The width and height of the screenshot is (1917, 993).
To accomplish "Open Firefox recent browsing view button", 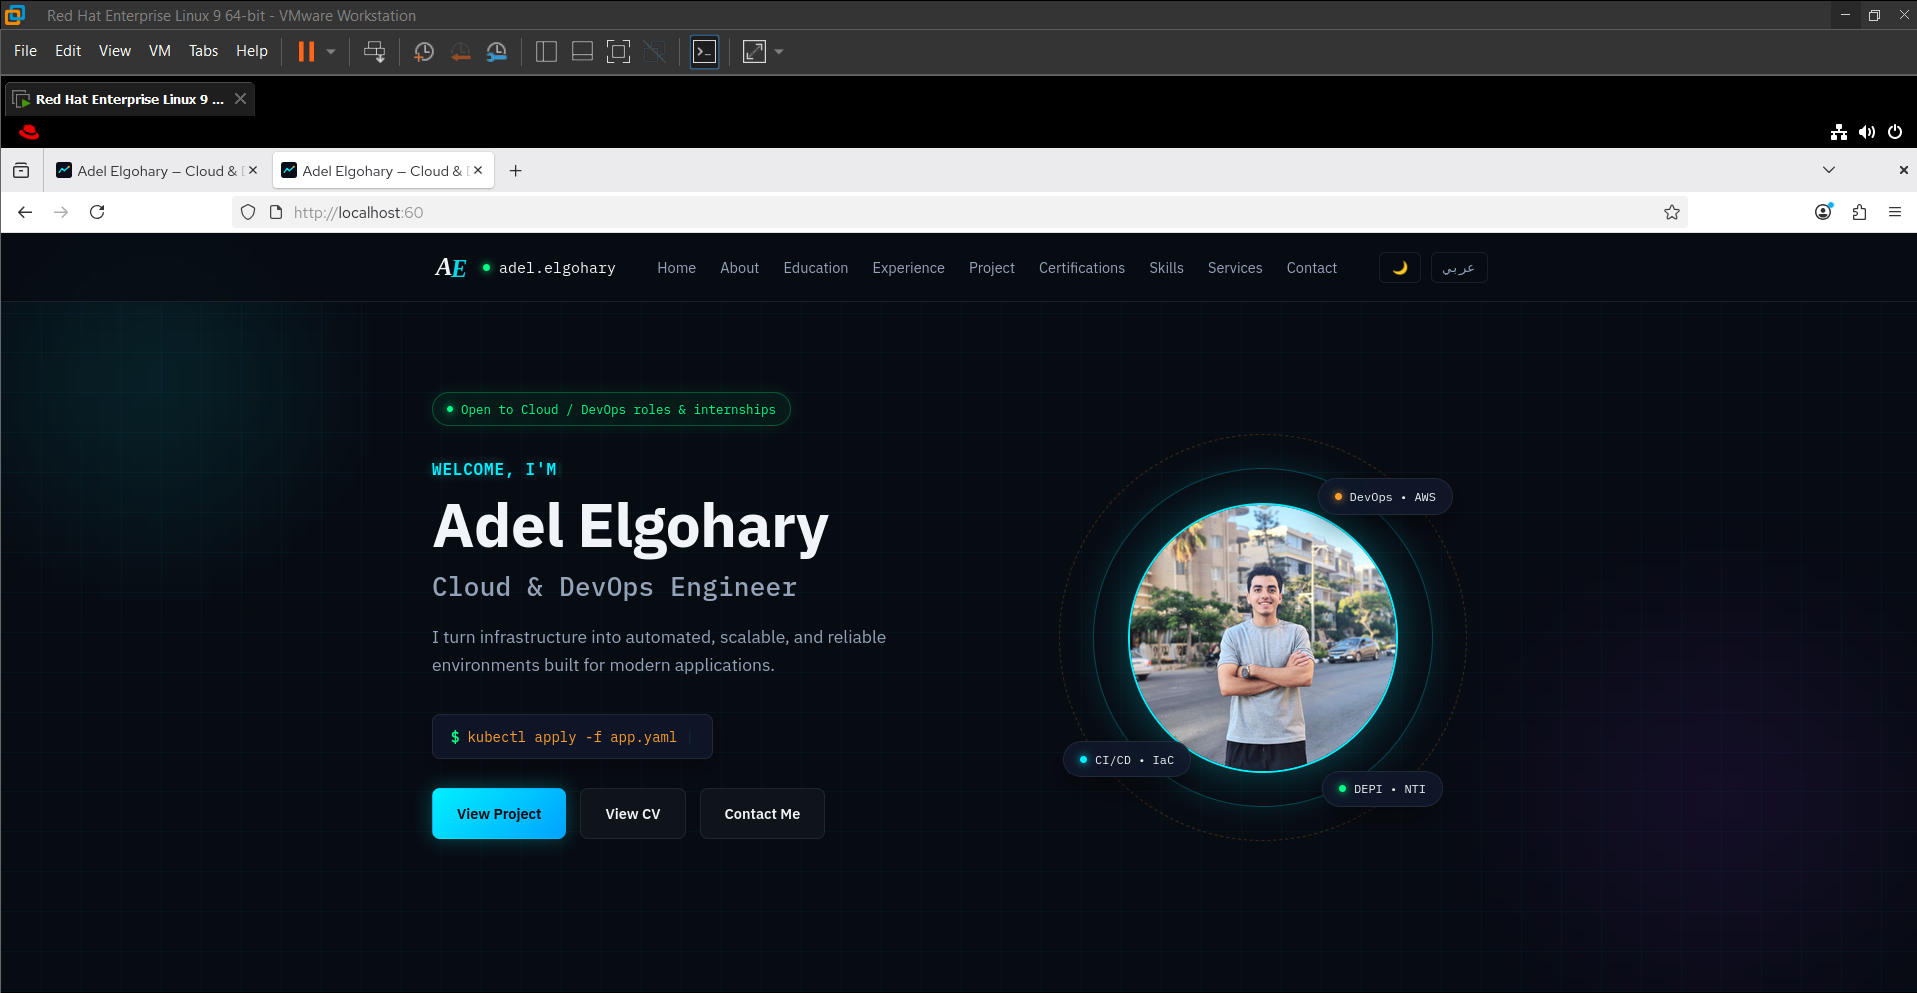I will tap(21, 171).
